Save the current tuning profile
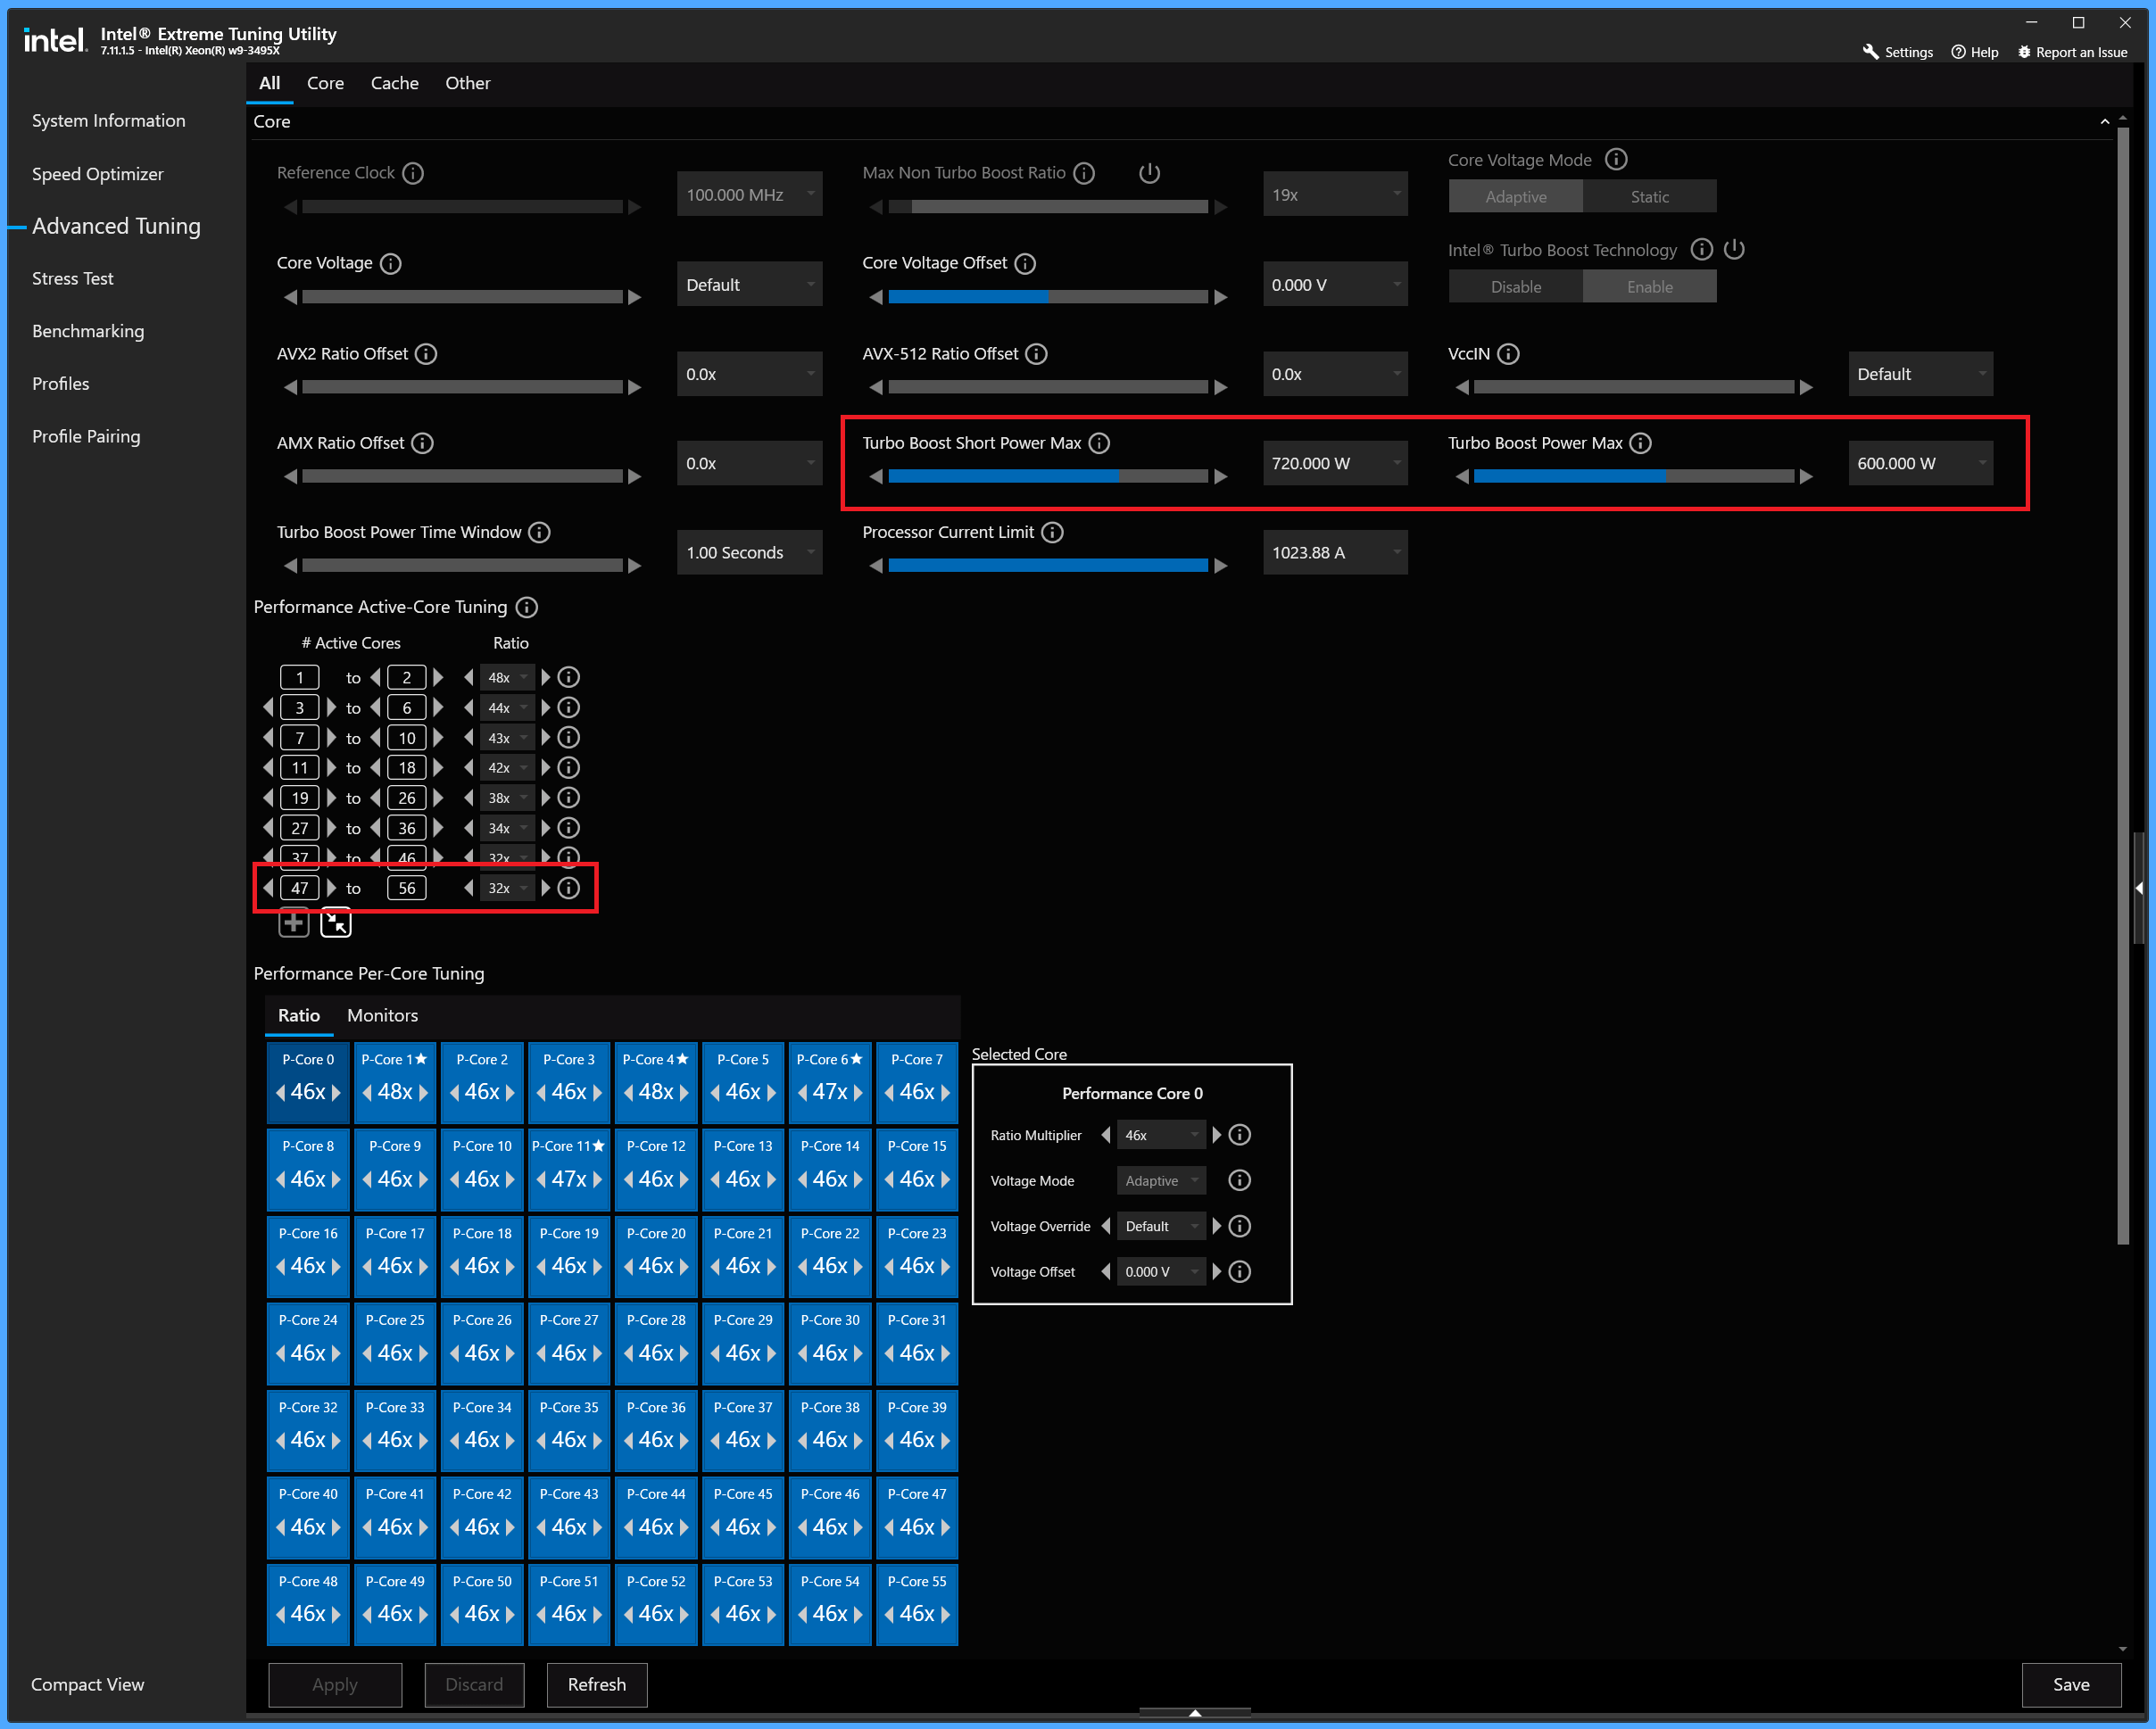The width and height of the screenshot is (2156, 1729). point(2071,1685)
